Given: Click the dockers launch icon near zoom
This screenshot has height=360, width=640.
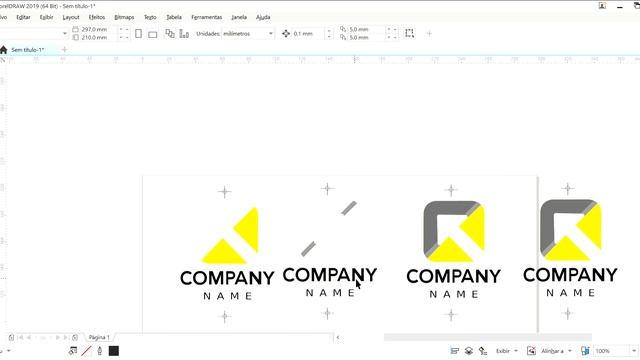Looking at the screenshot, I should (585, 351).
